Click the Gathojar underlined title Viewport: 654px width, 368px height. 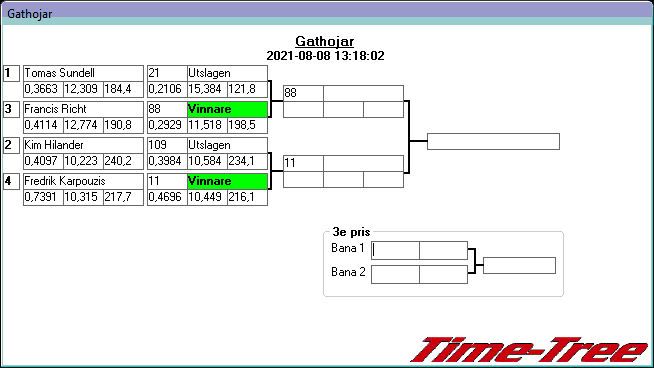tap(324, 41)
